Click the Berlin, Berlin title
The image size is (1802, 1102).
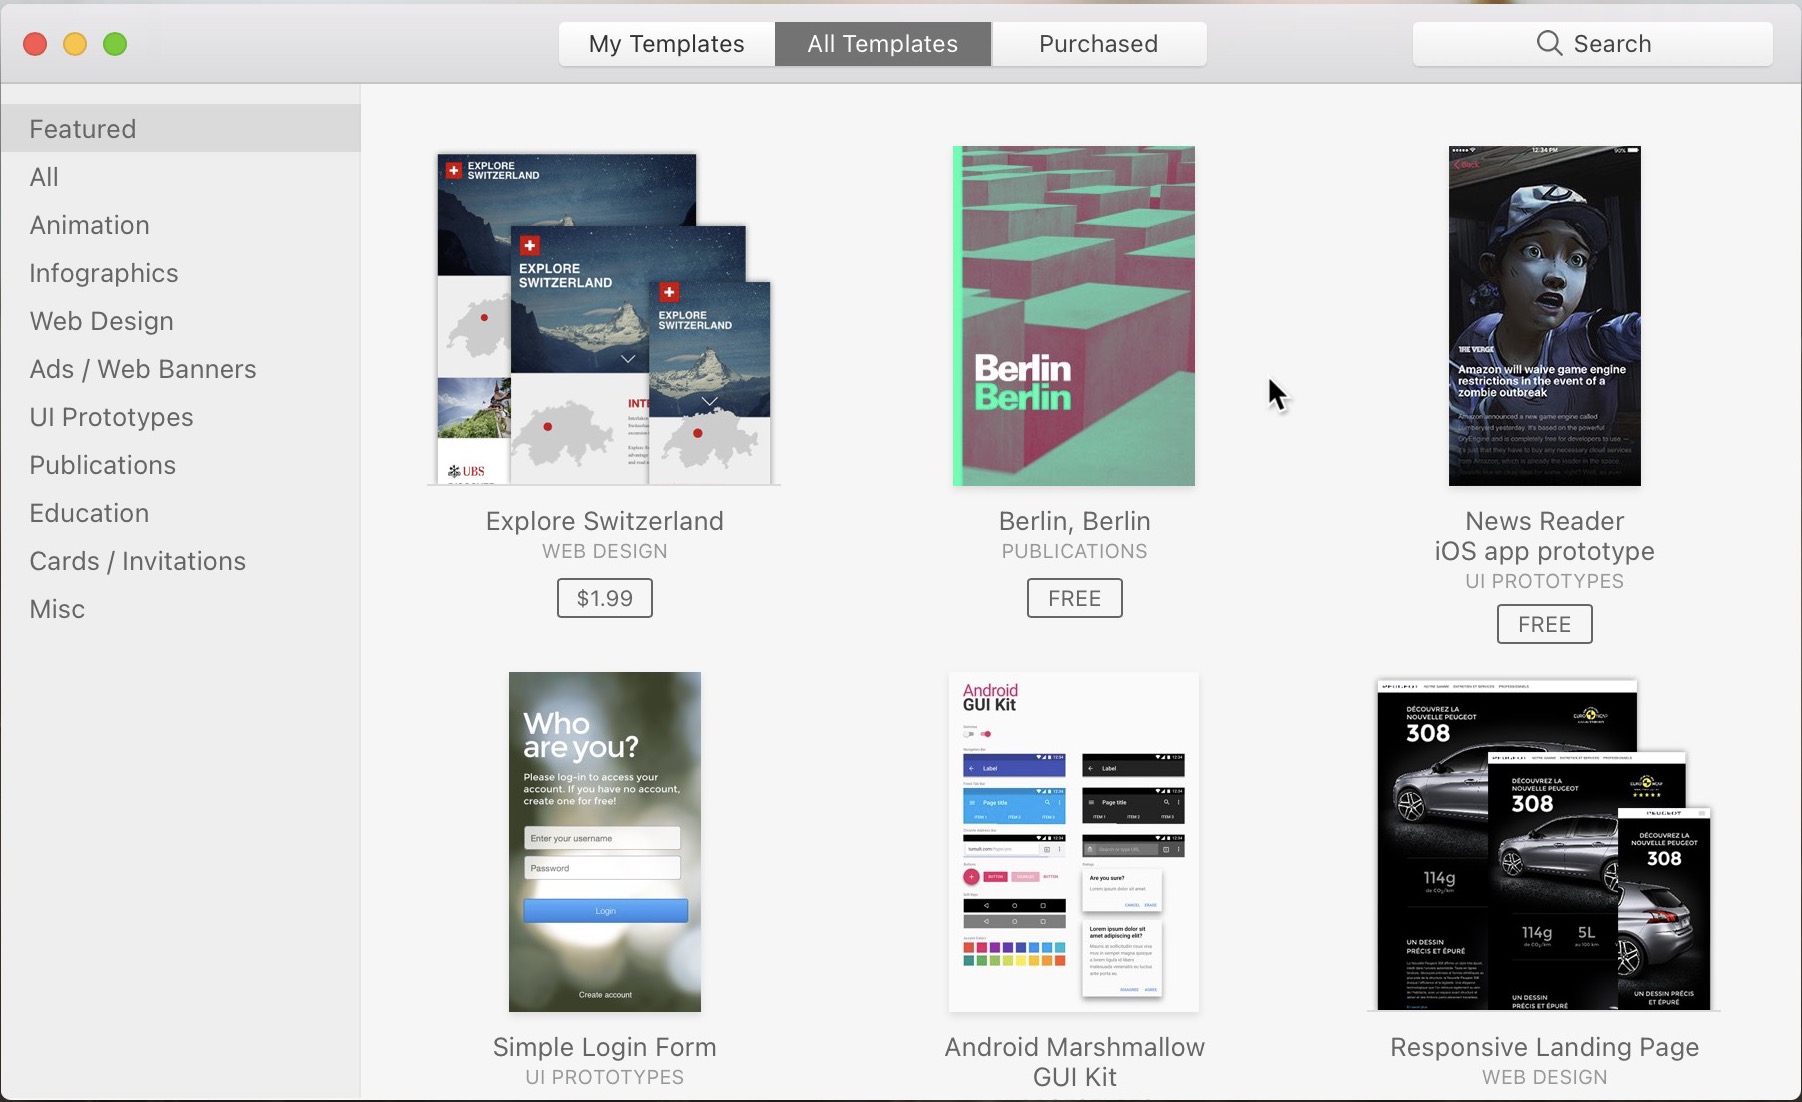[1075, 521]
